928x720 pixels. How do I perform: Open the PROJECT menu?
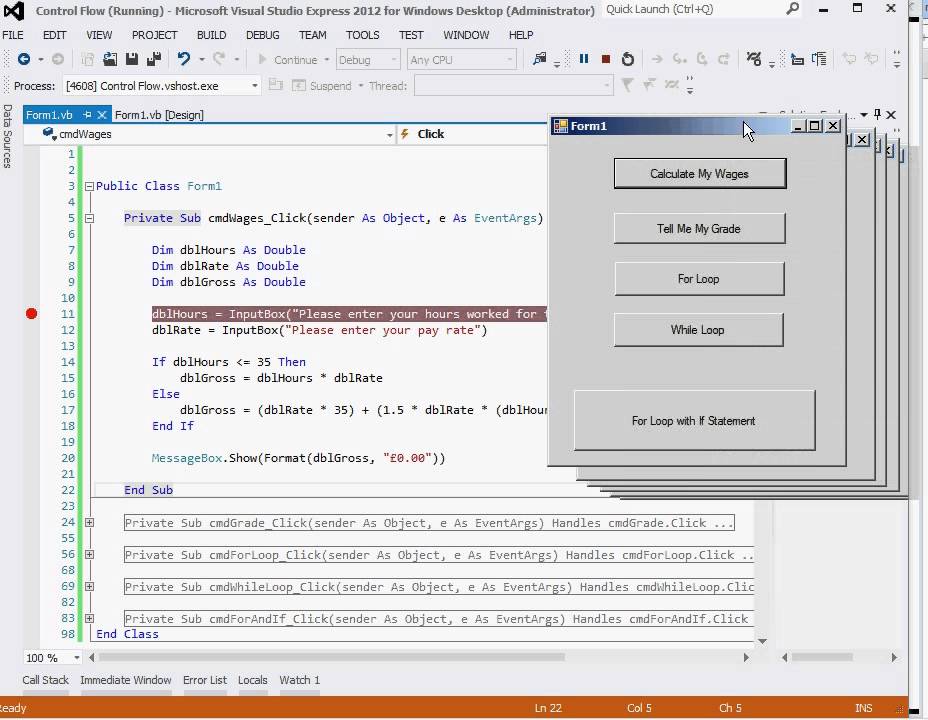(154, 35)
